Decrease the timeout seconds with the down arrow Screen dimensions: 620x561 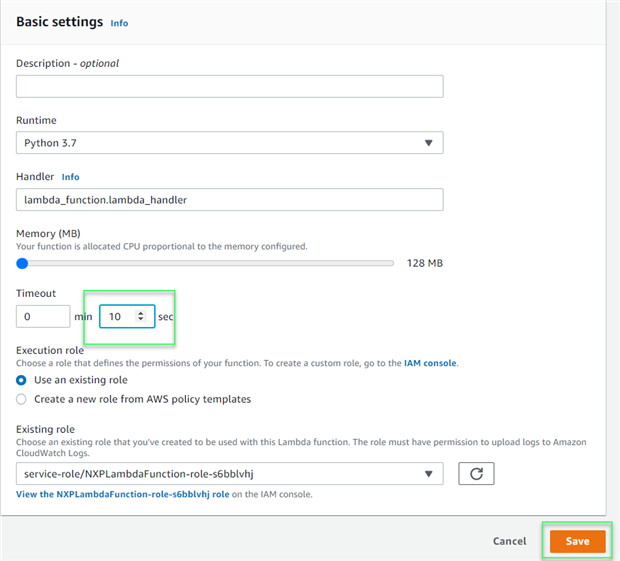pos(141,320)
